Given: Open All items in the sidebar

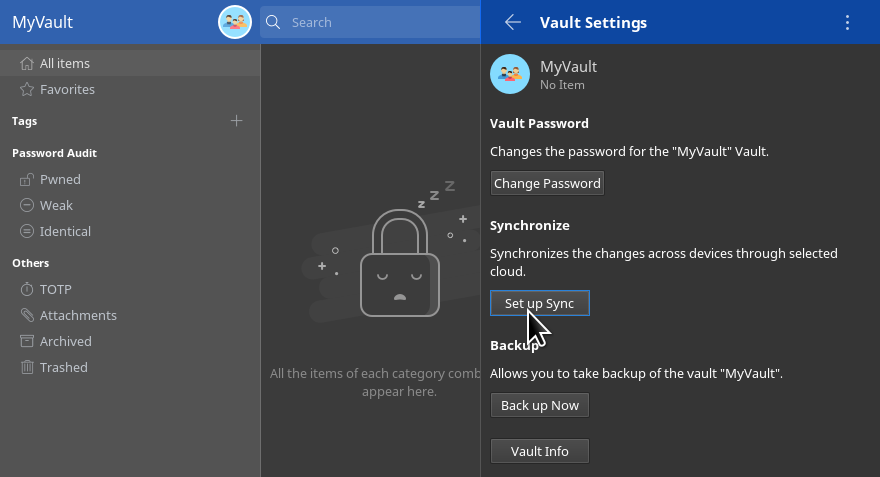Looking at the screenshot, I should (x=64, y=63).
